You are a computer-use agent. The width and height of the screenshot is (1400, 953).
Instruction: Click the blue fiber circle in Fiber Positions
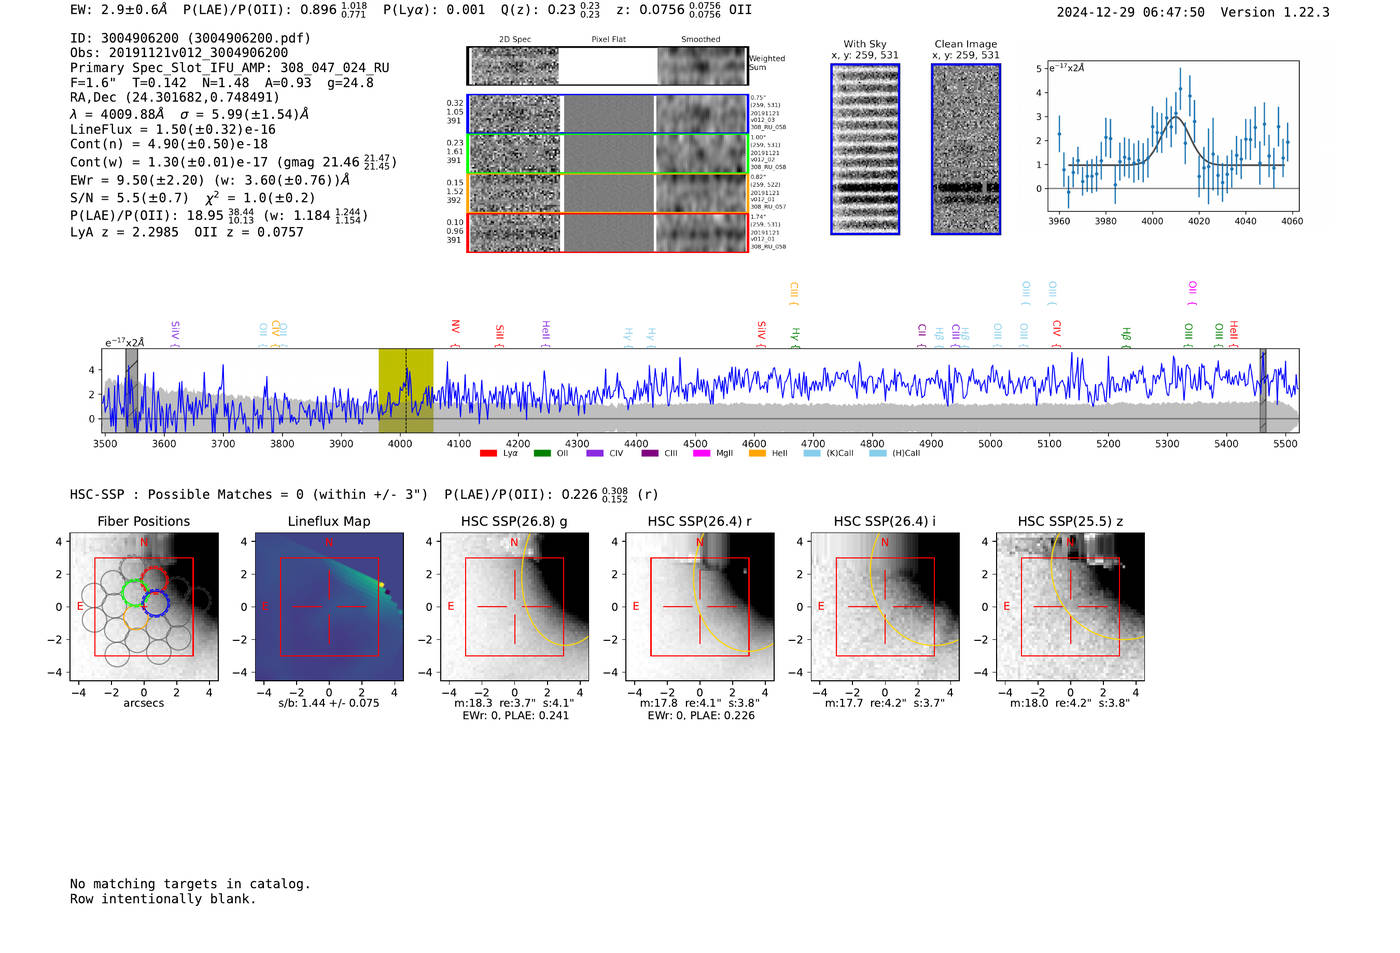tap(156, 603)
